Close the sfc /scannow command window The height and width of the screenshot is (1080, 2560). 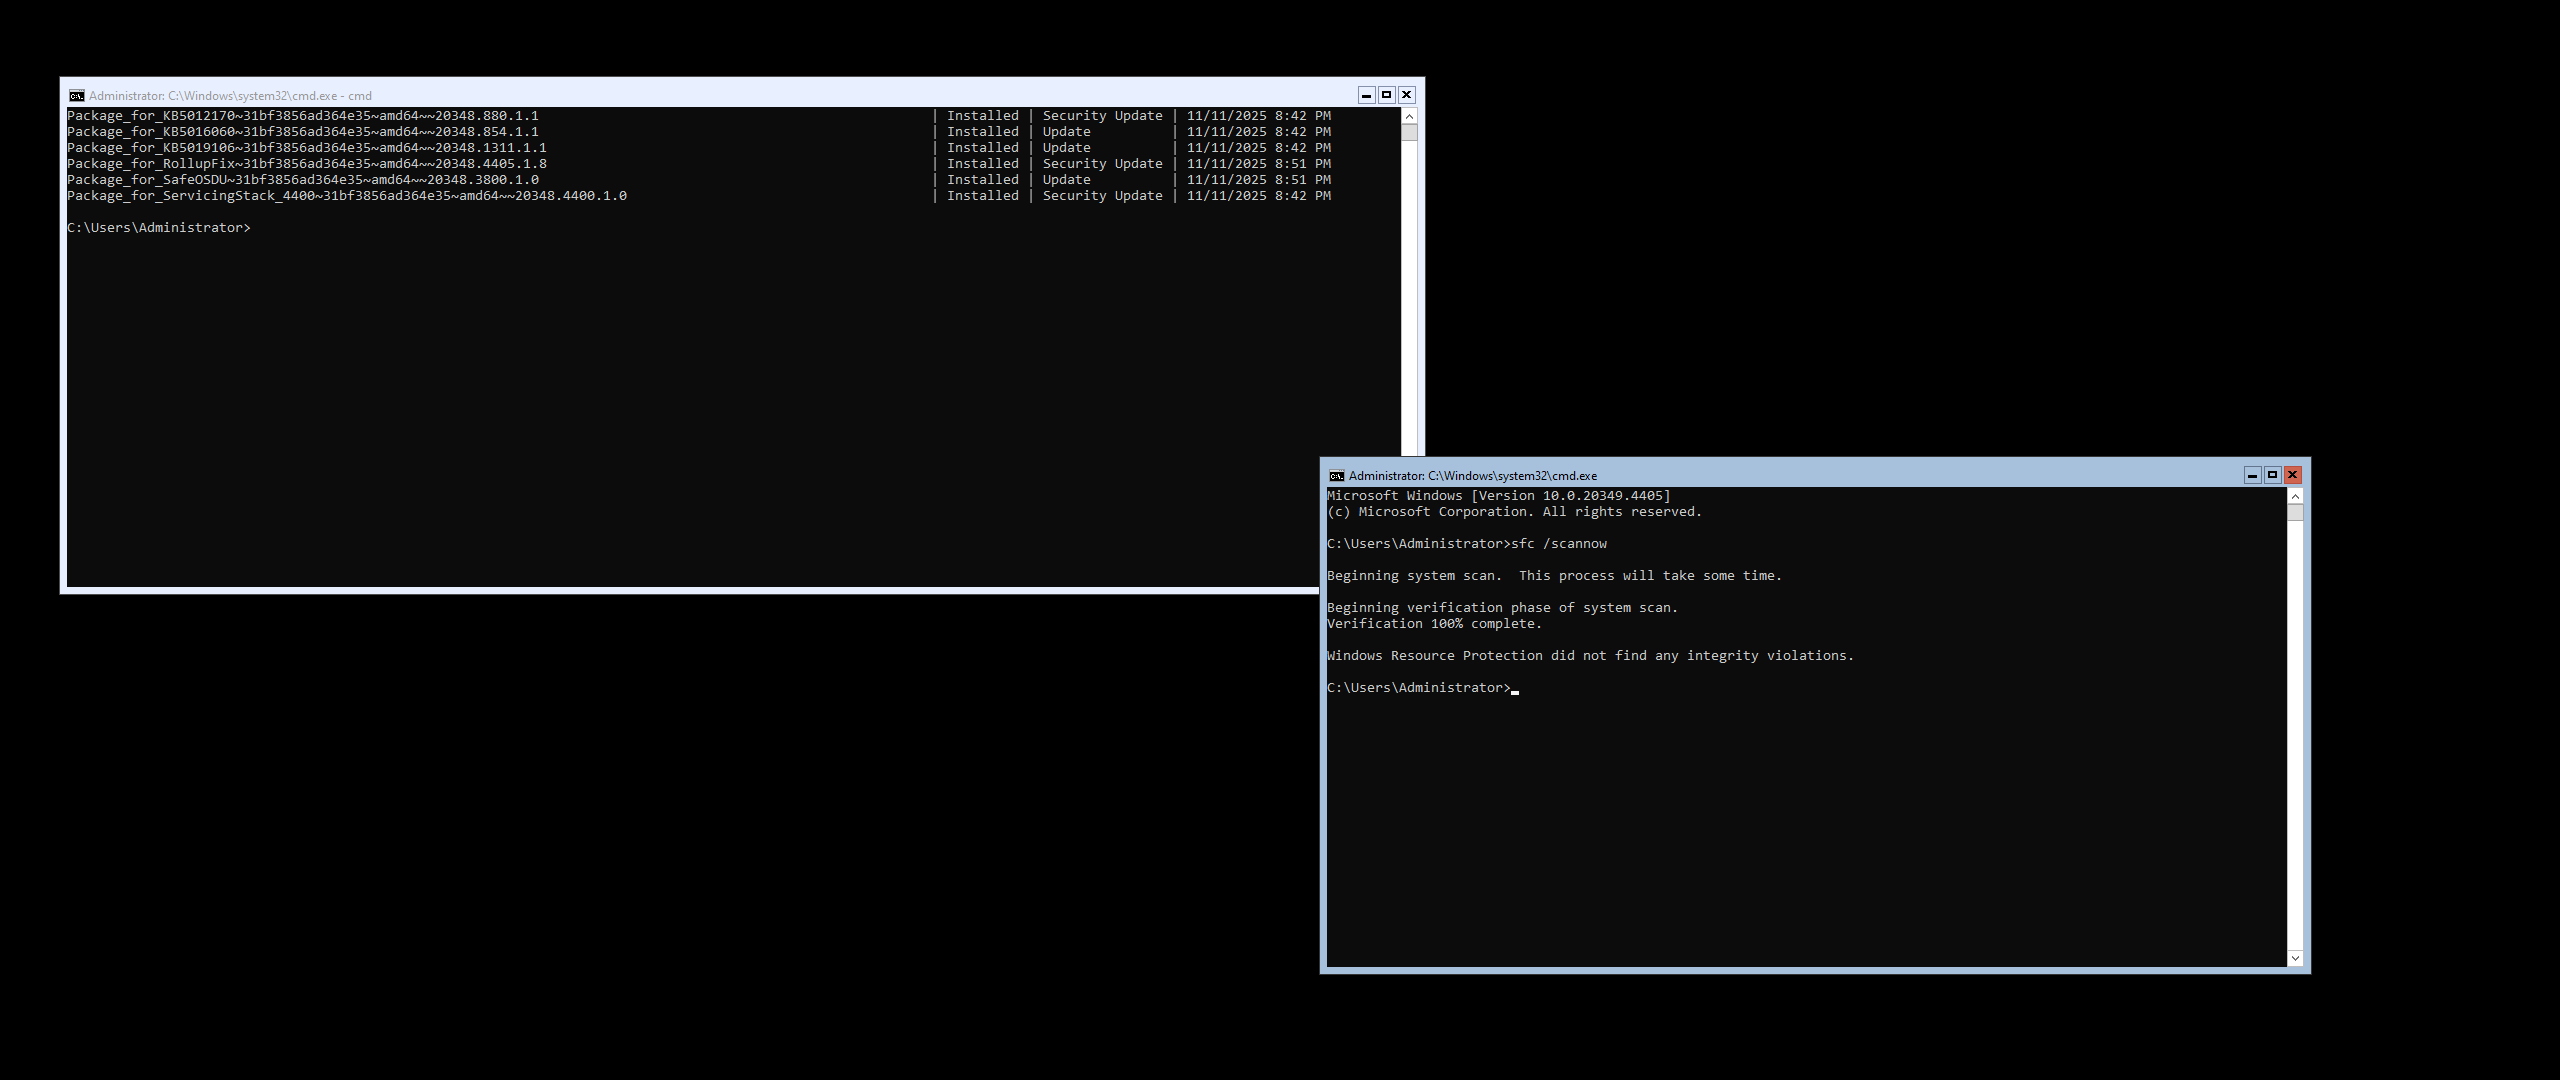[x=2293, y=476]
